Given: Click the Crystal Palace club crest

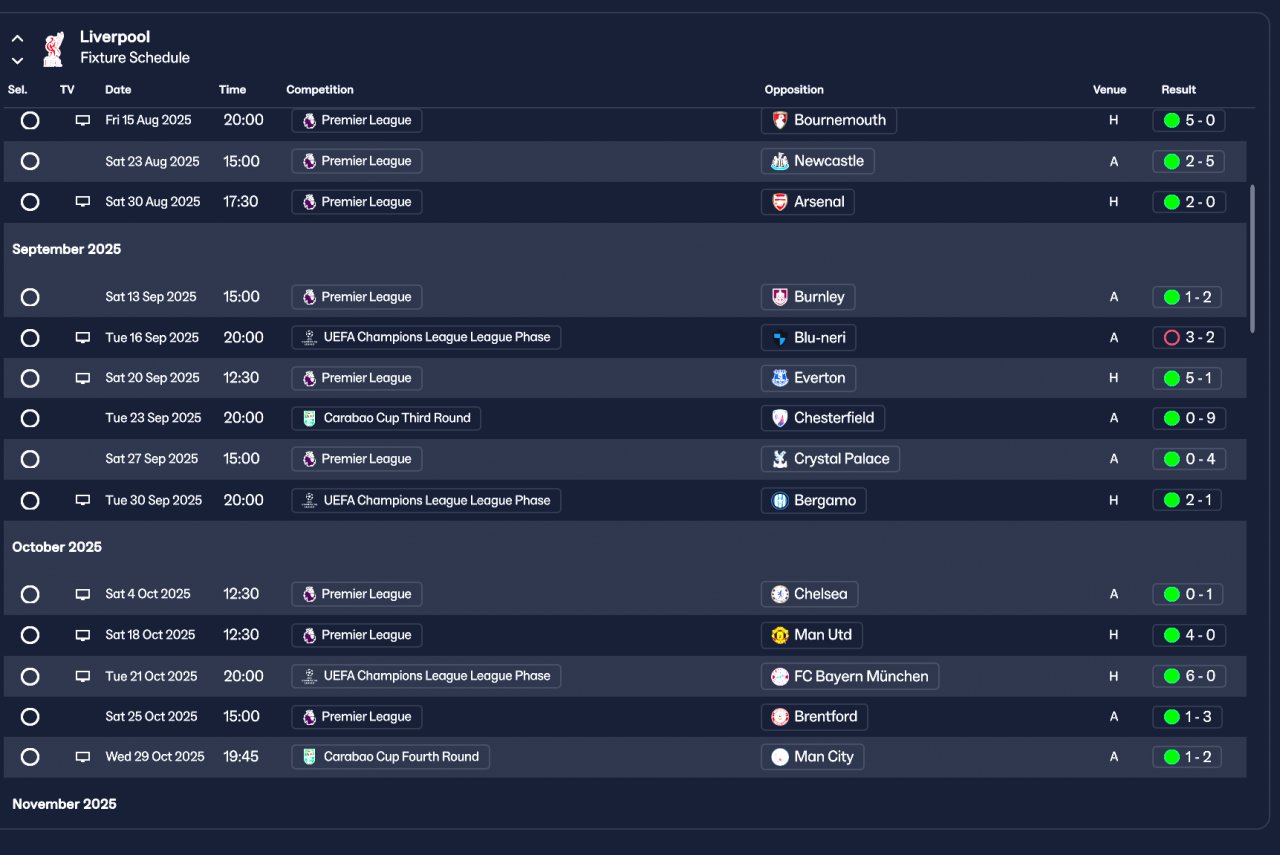Looking at the screenshot, I should pyautogui.click(x=780, y=459).
